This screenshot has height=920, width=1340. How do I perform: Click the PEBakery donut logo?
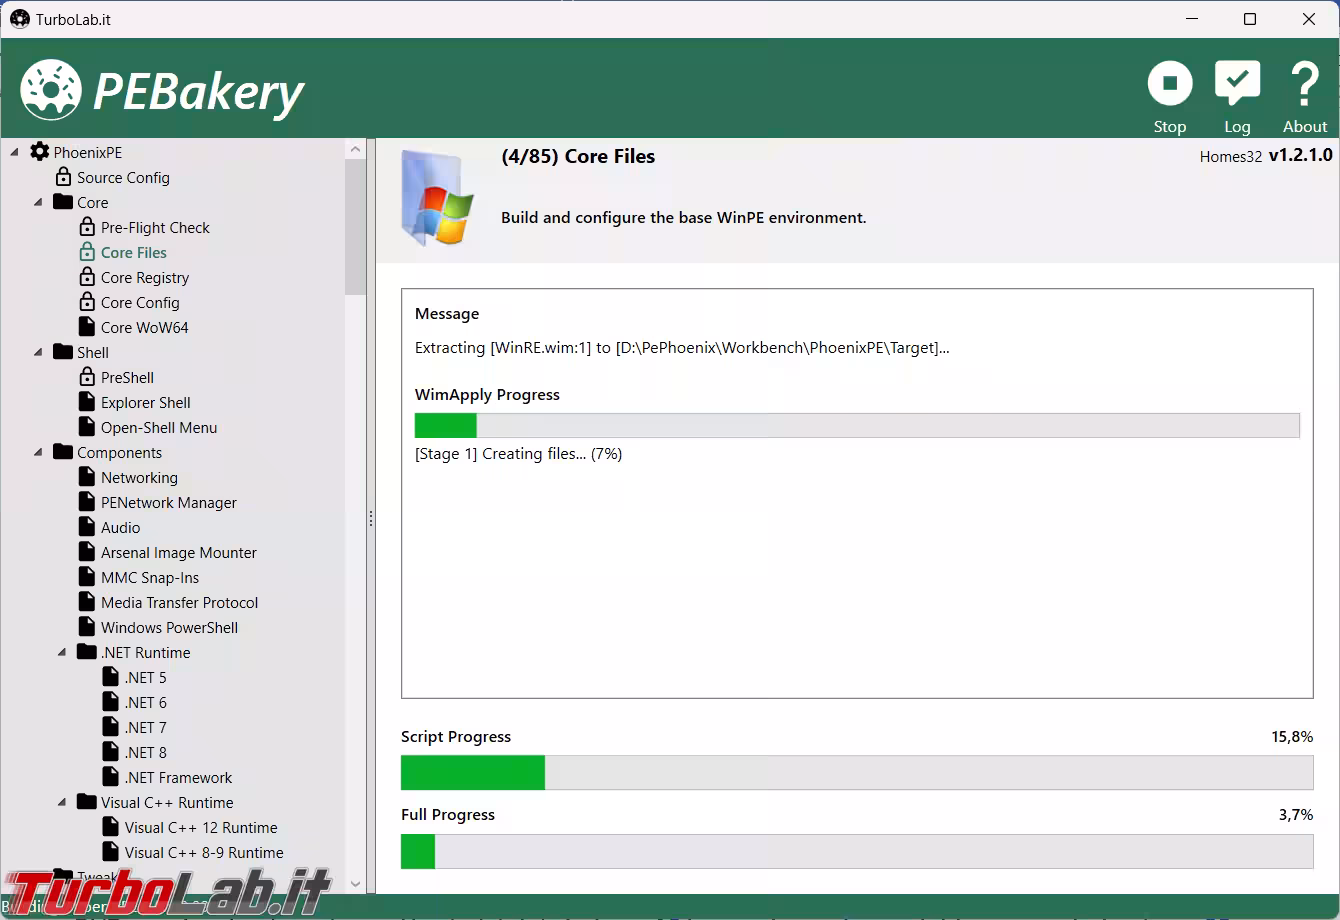tap(51, 90)
